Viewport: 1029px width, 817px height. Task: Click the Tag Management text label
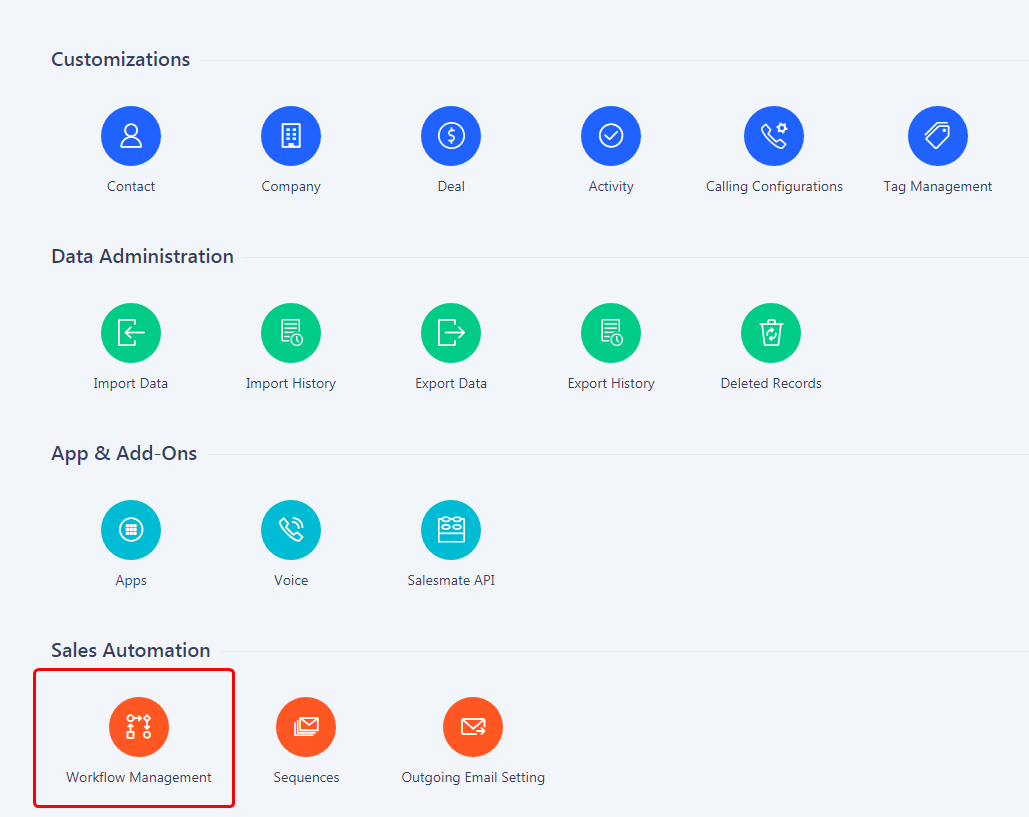pos(938,186)
